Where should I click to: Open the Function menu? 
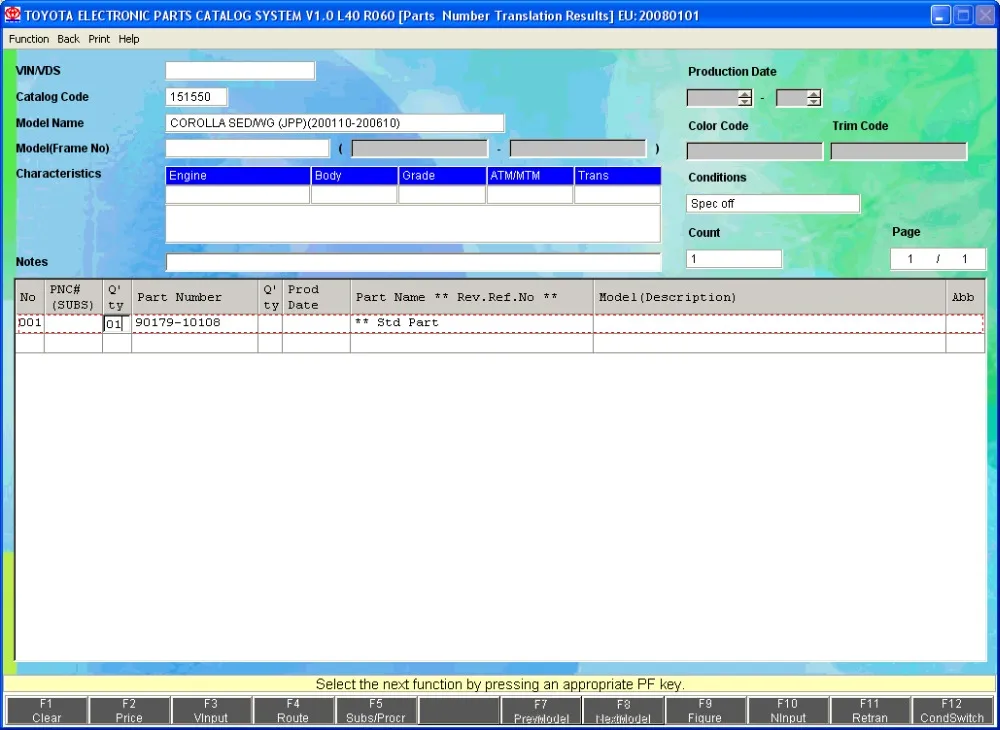29,39
